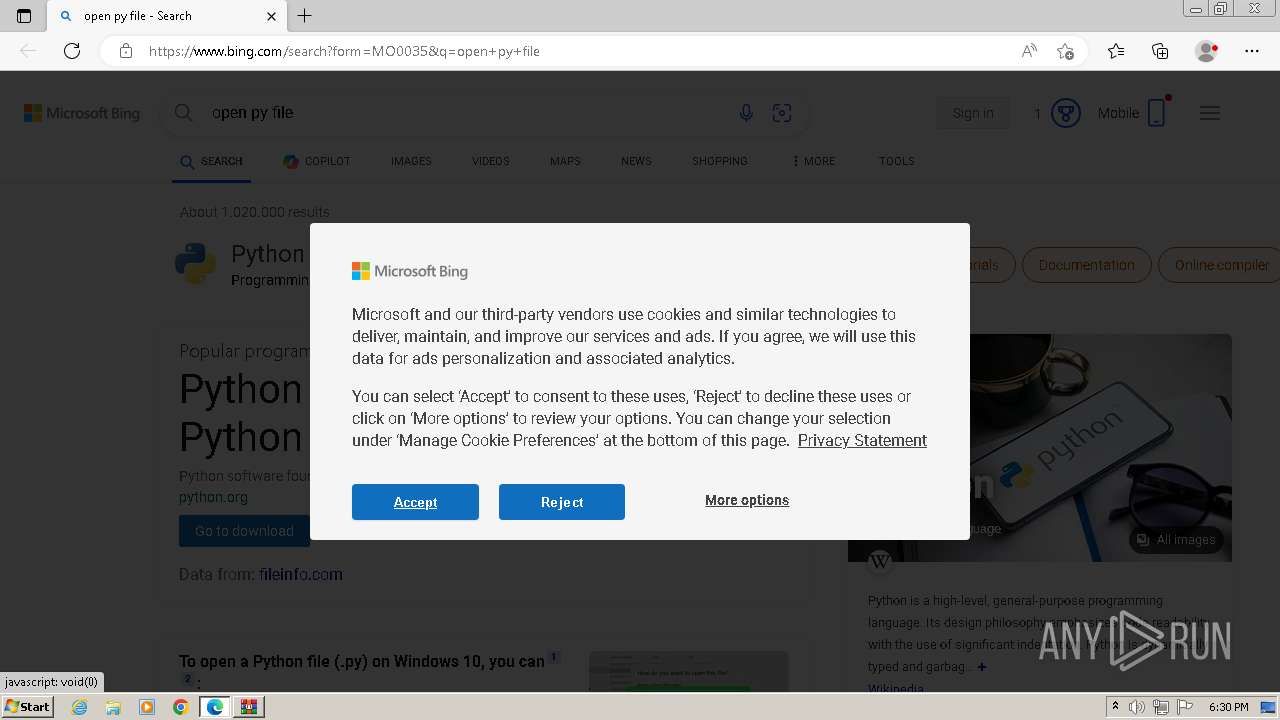Show hidden tray icons arrow
This screenshot has width=1280, height=720.
1115,707
